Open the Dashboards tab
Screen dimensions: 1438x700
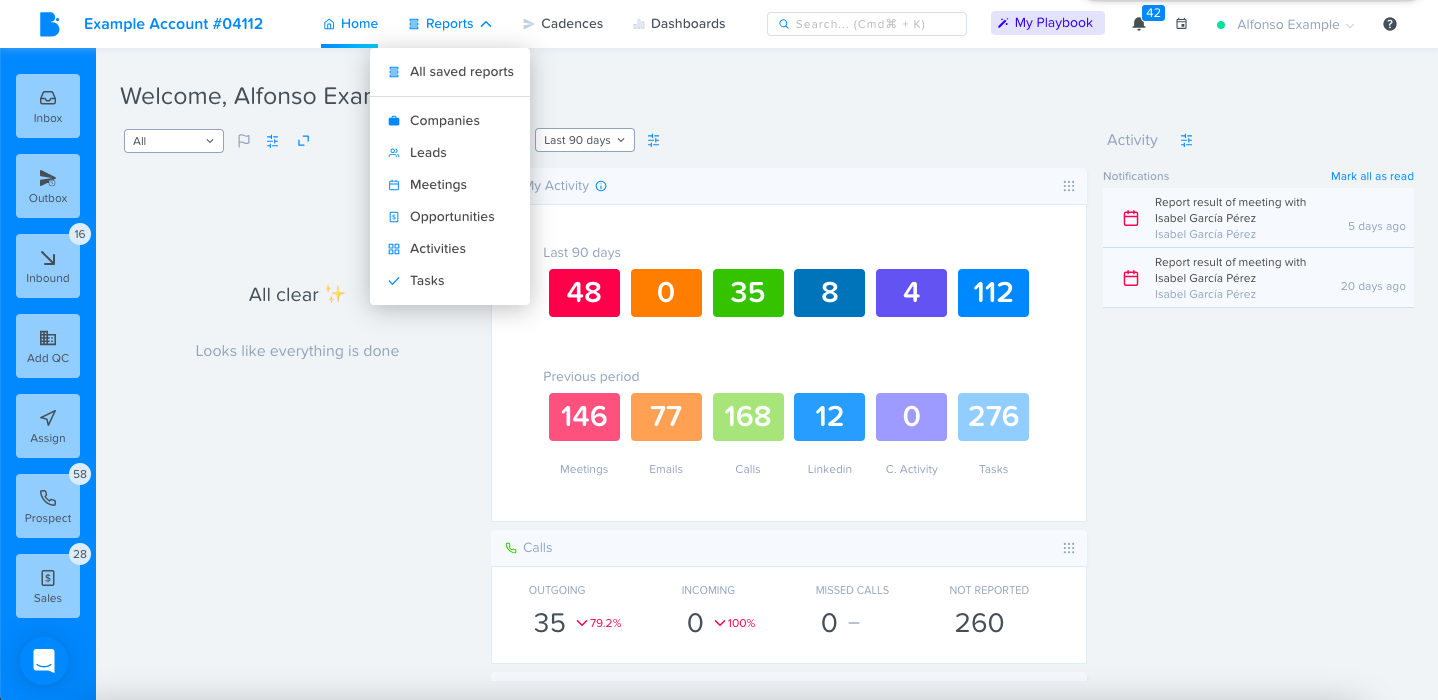coord(679,24)
